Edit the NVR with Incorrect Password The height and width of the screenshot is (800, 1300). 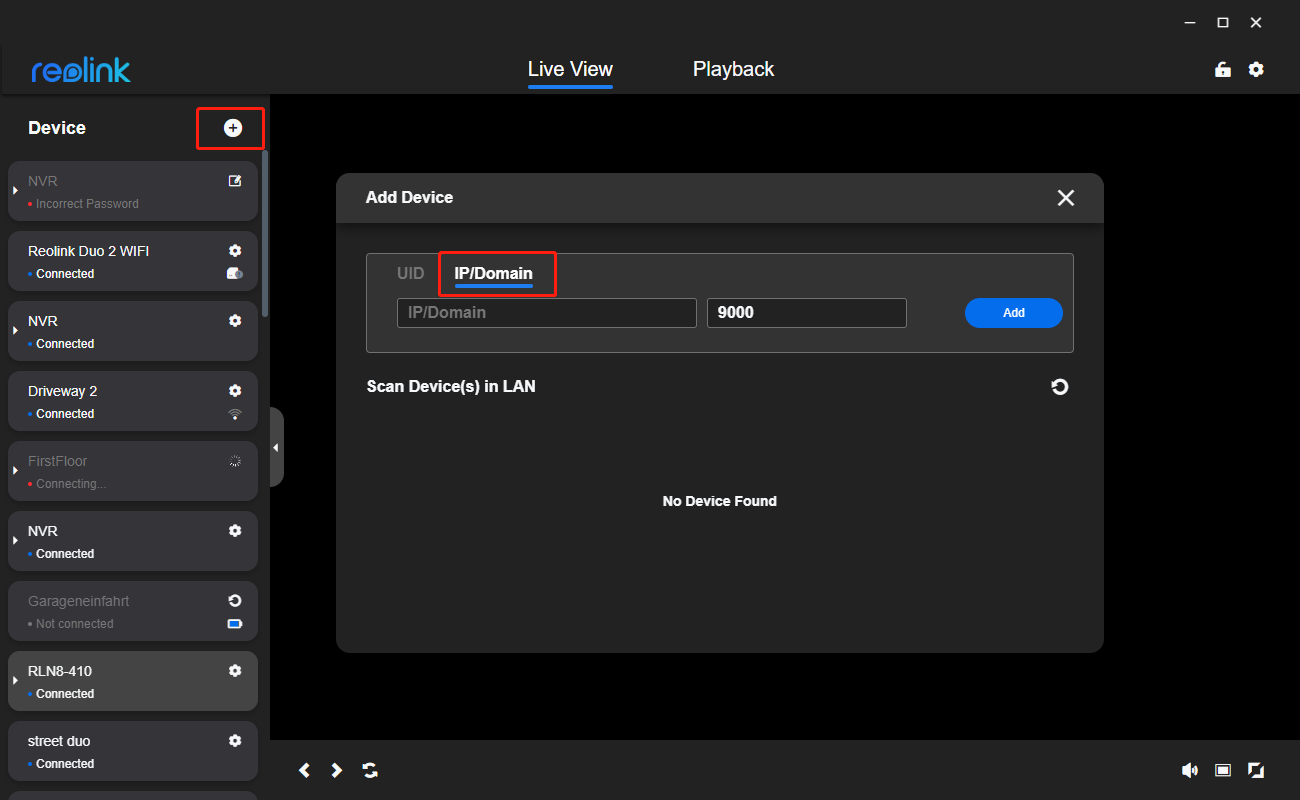click(x=235, y=181)
